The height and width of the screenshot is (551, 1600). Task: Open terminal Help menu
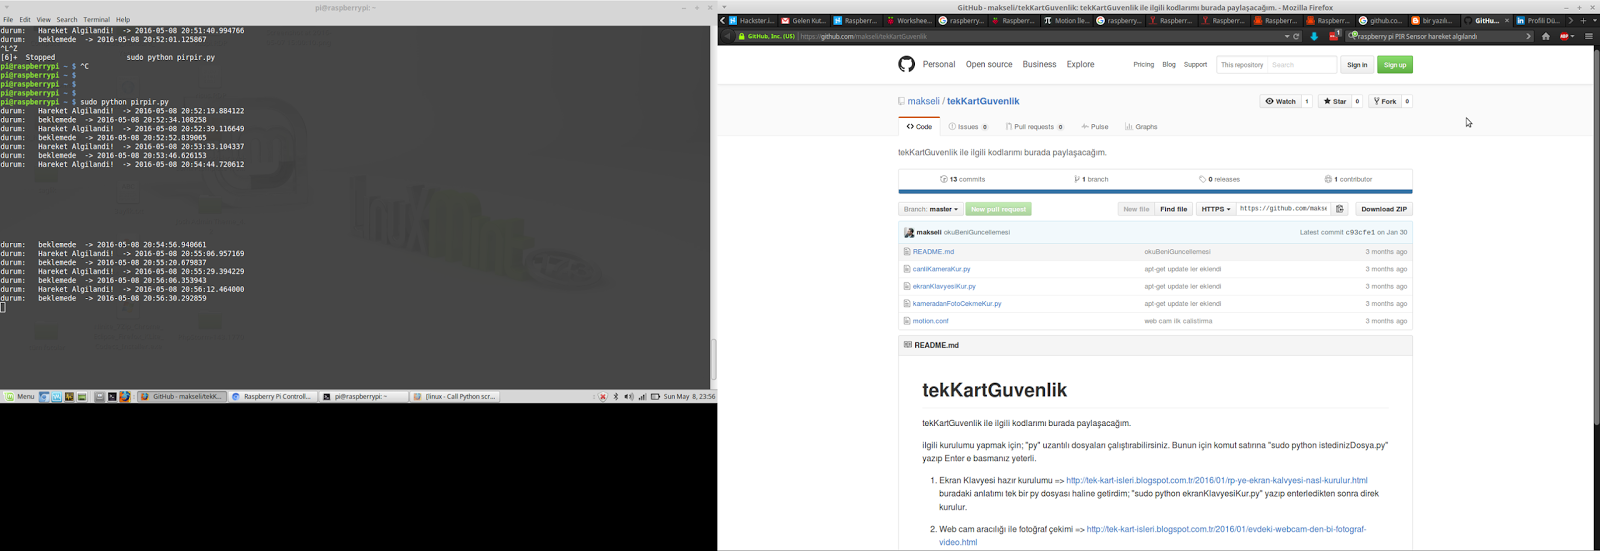pos(123,20)
